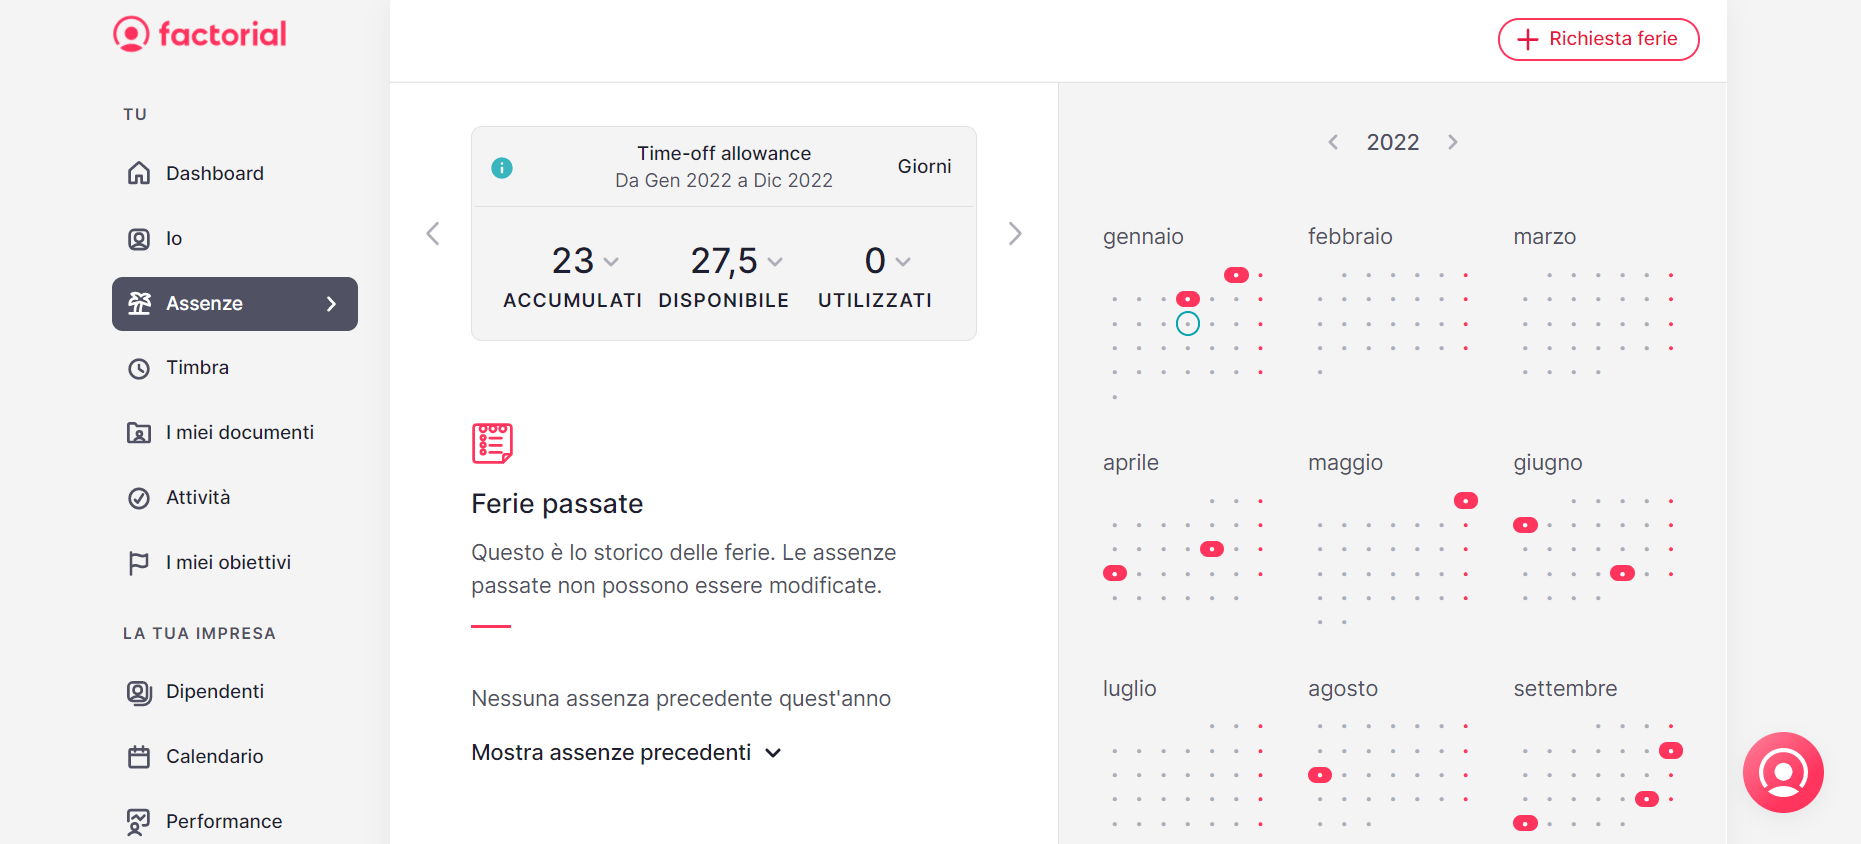Open the support chat bubble
This screenshot has width=1861, height=844.
1784,772
